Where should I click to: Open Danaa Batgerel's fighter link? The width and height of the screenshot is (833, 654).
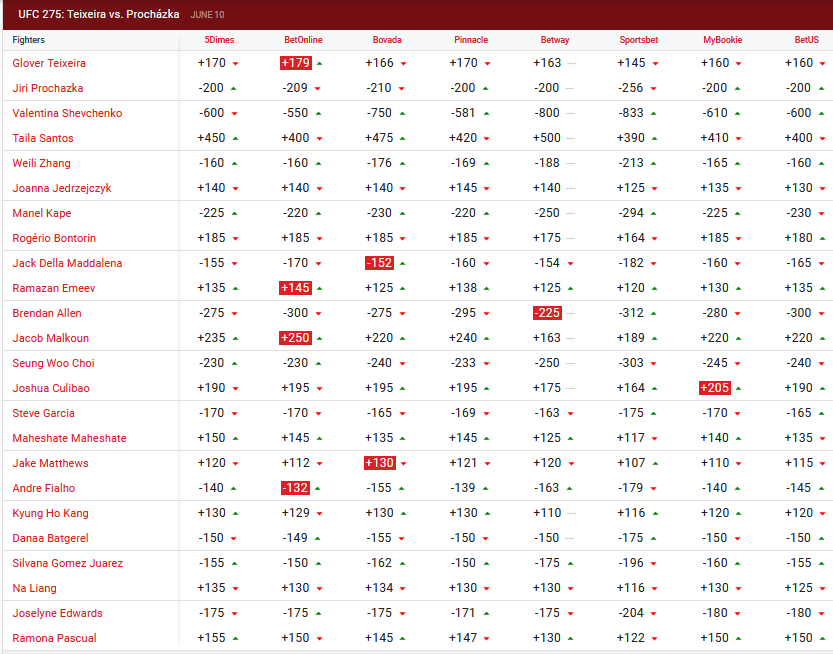[x=50, y=538]
